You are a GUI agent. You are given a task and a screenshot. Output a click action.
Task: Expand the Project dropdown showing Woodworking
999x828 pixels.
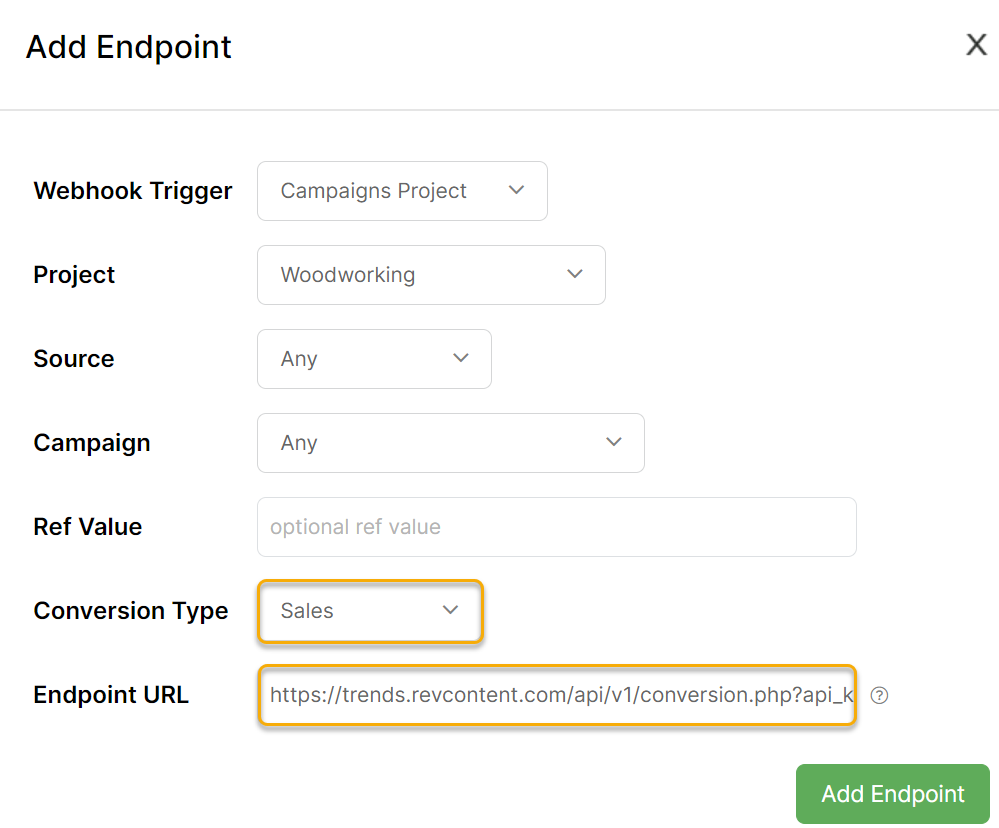point(430,275)
